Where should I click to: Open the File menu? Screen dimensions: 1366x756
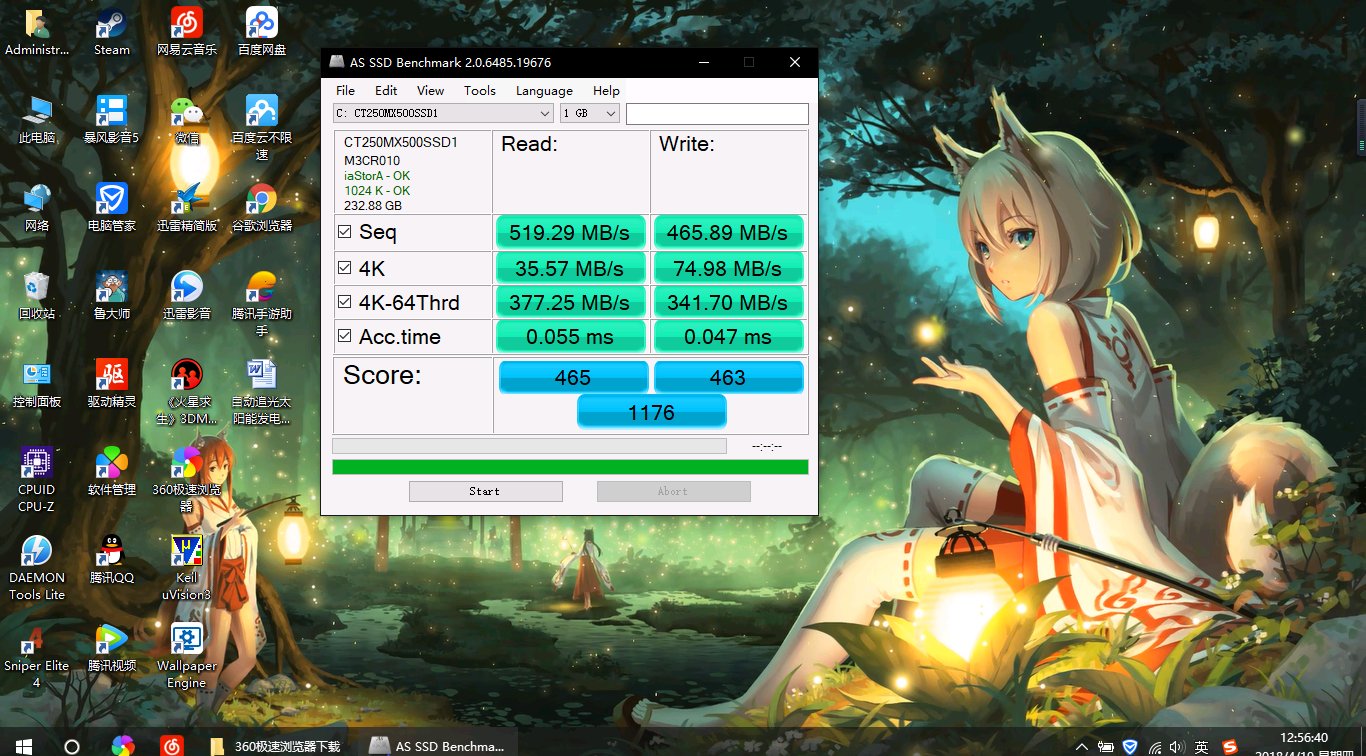coord(345,90)
